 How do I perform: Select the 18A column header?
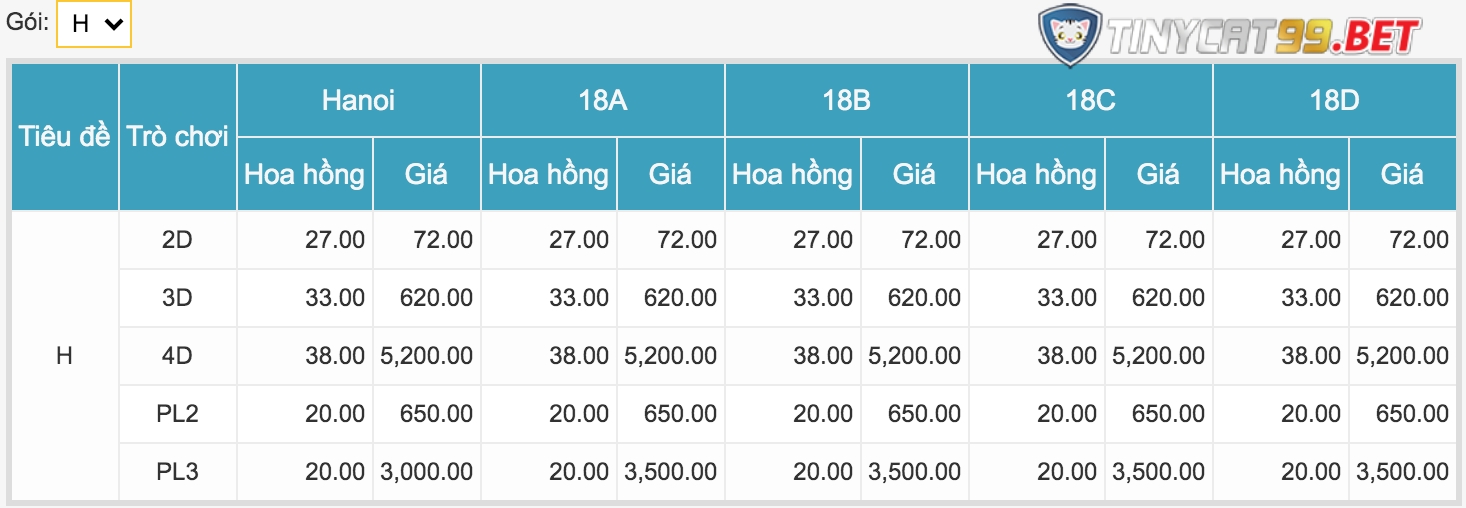602,100
